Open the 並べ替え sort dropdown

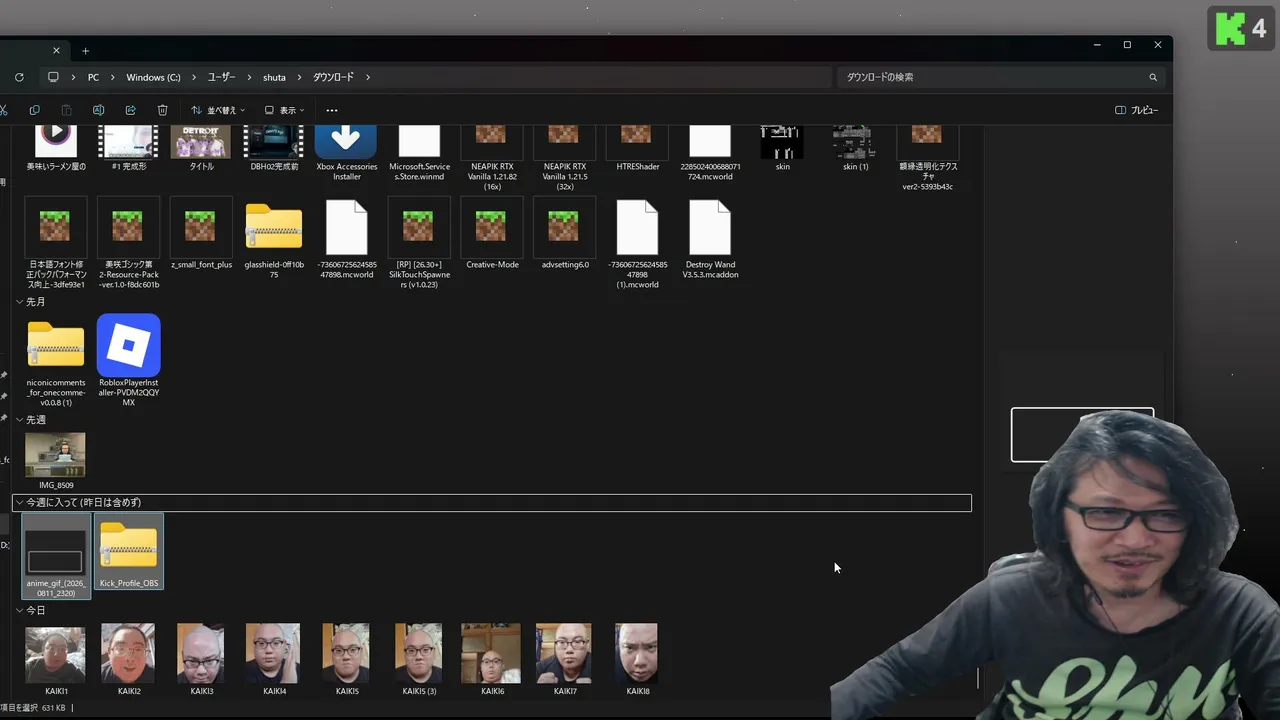point(218,110)
